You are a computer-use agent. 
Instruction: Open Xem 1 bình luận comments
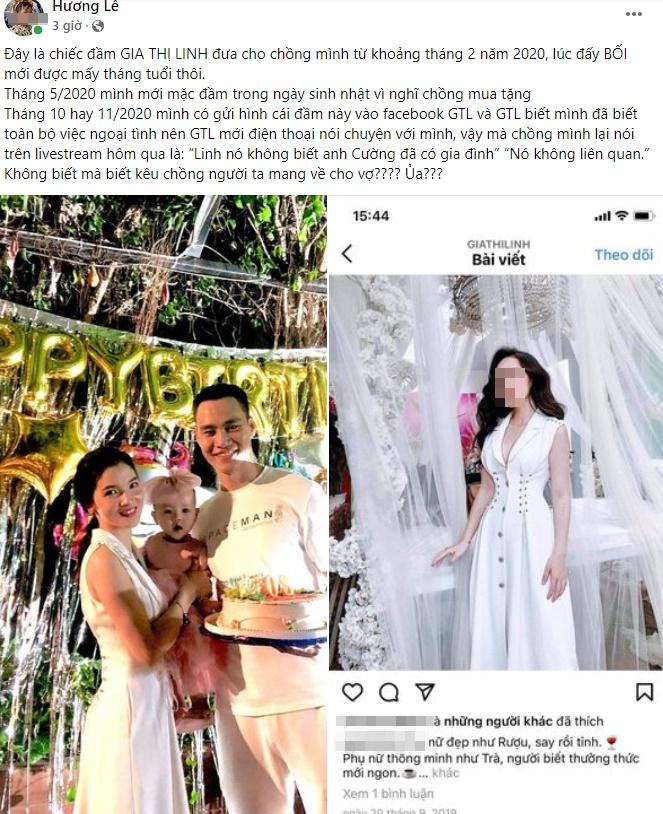click(x=388, y=793)
